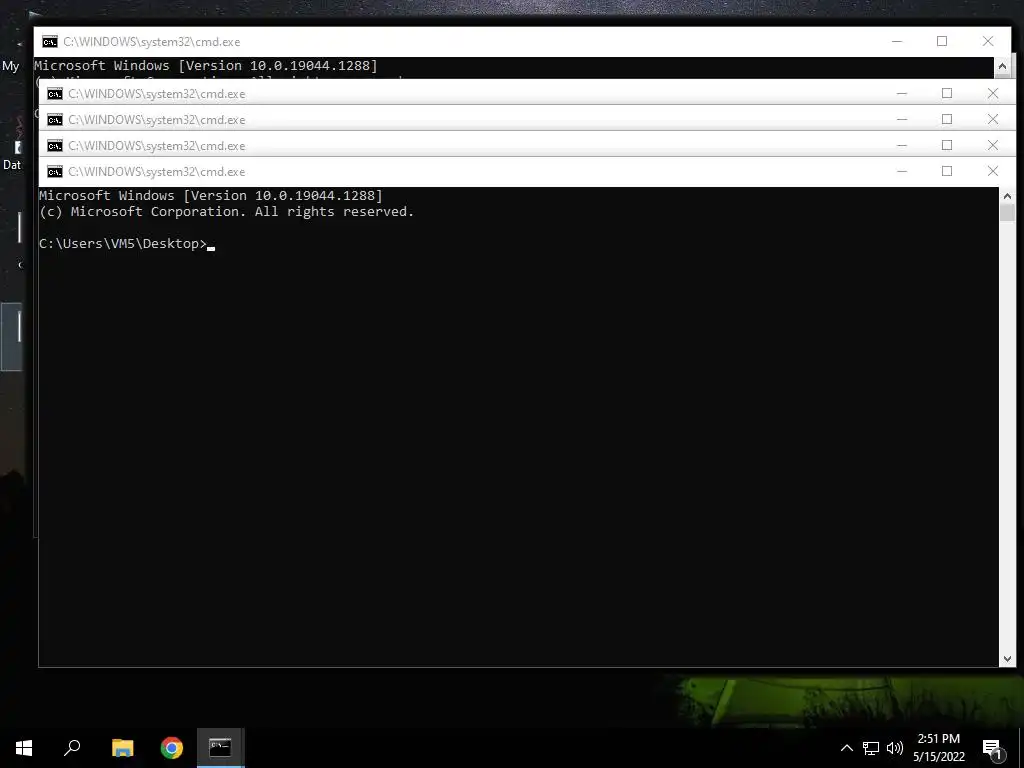The height and width of the screenshot is (768, 1024).
Task: Open the Action Center notifications icon
Action: 993,748
